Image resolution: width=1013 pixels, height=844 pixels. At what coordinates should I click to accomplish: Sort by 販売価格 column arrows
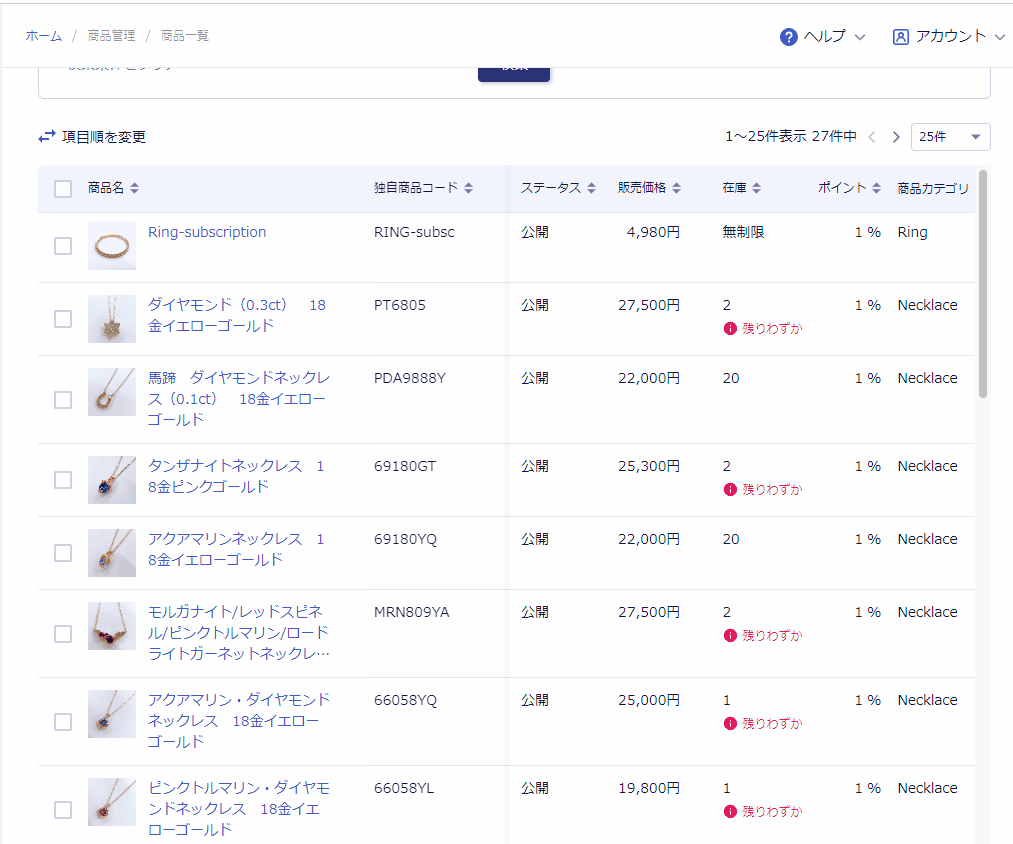click(676, 188)
